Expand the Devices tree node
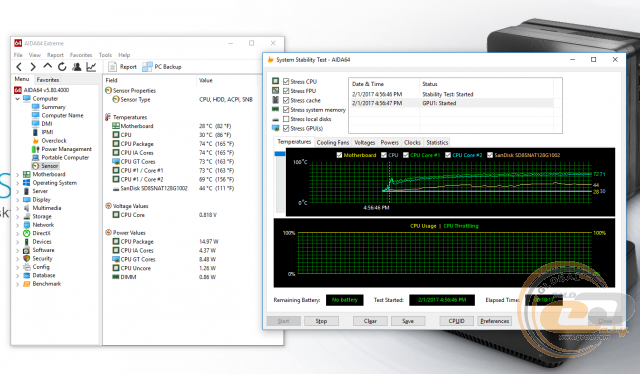This screenshot has width=640, height=374. pos(18,242)
